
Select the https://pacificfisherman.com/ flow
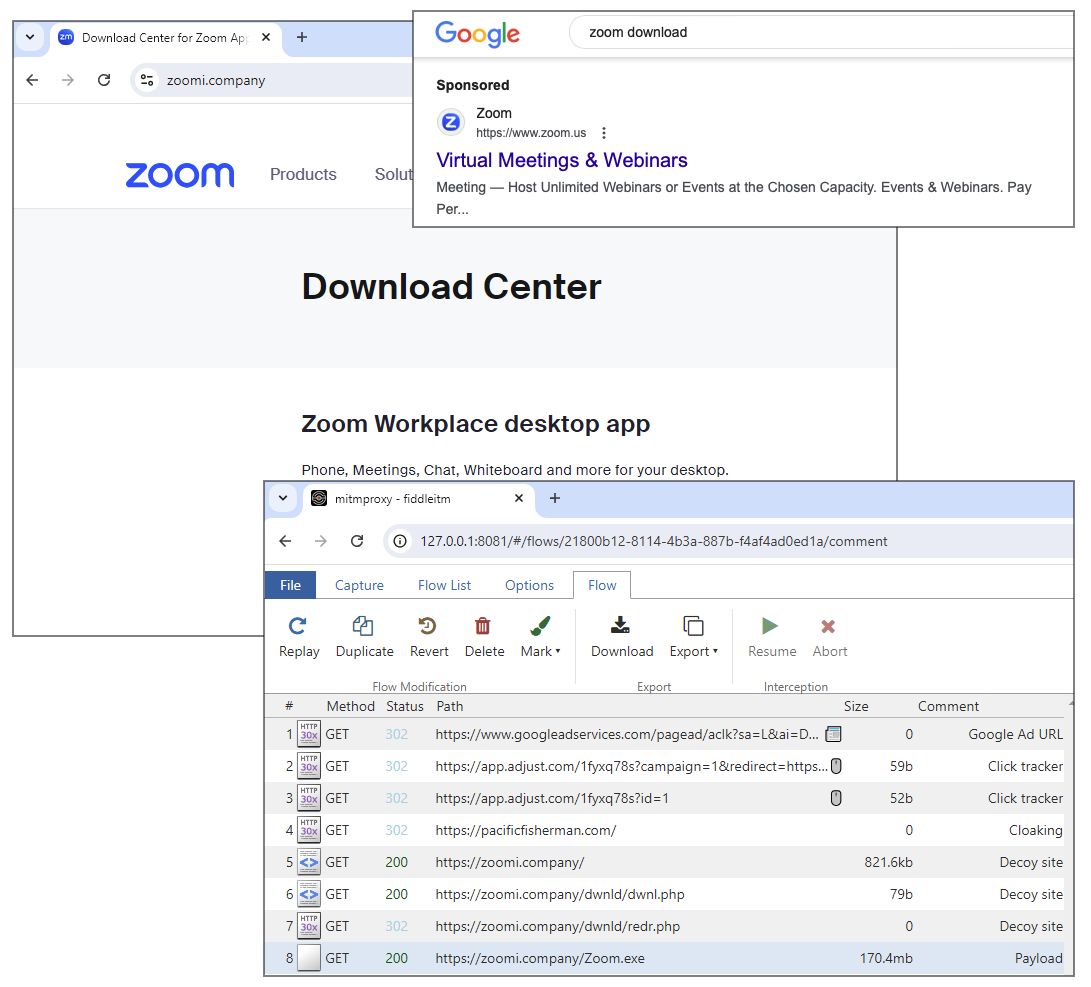click(x=664, y=830)
